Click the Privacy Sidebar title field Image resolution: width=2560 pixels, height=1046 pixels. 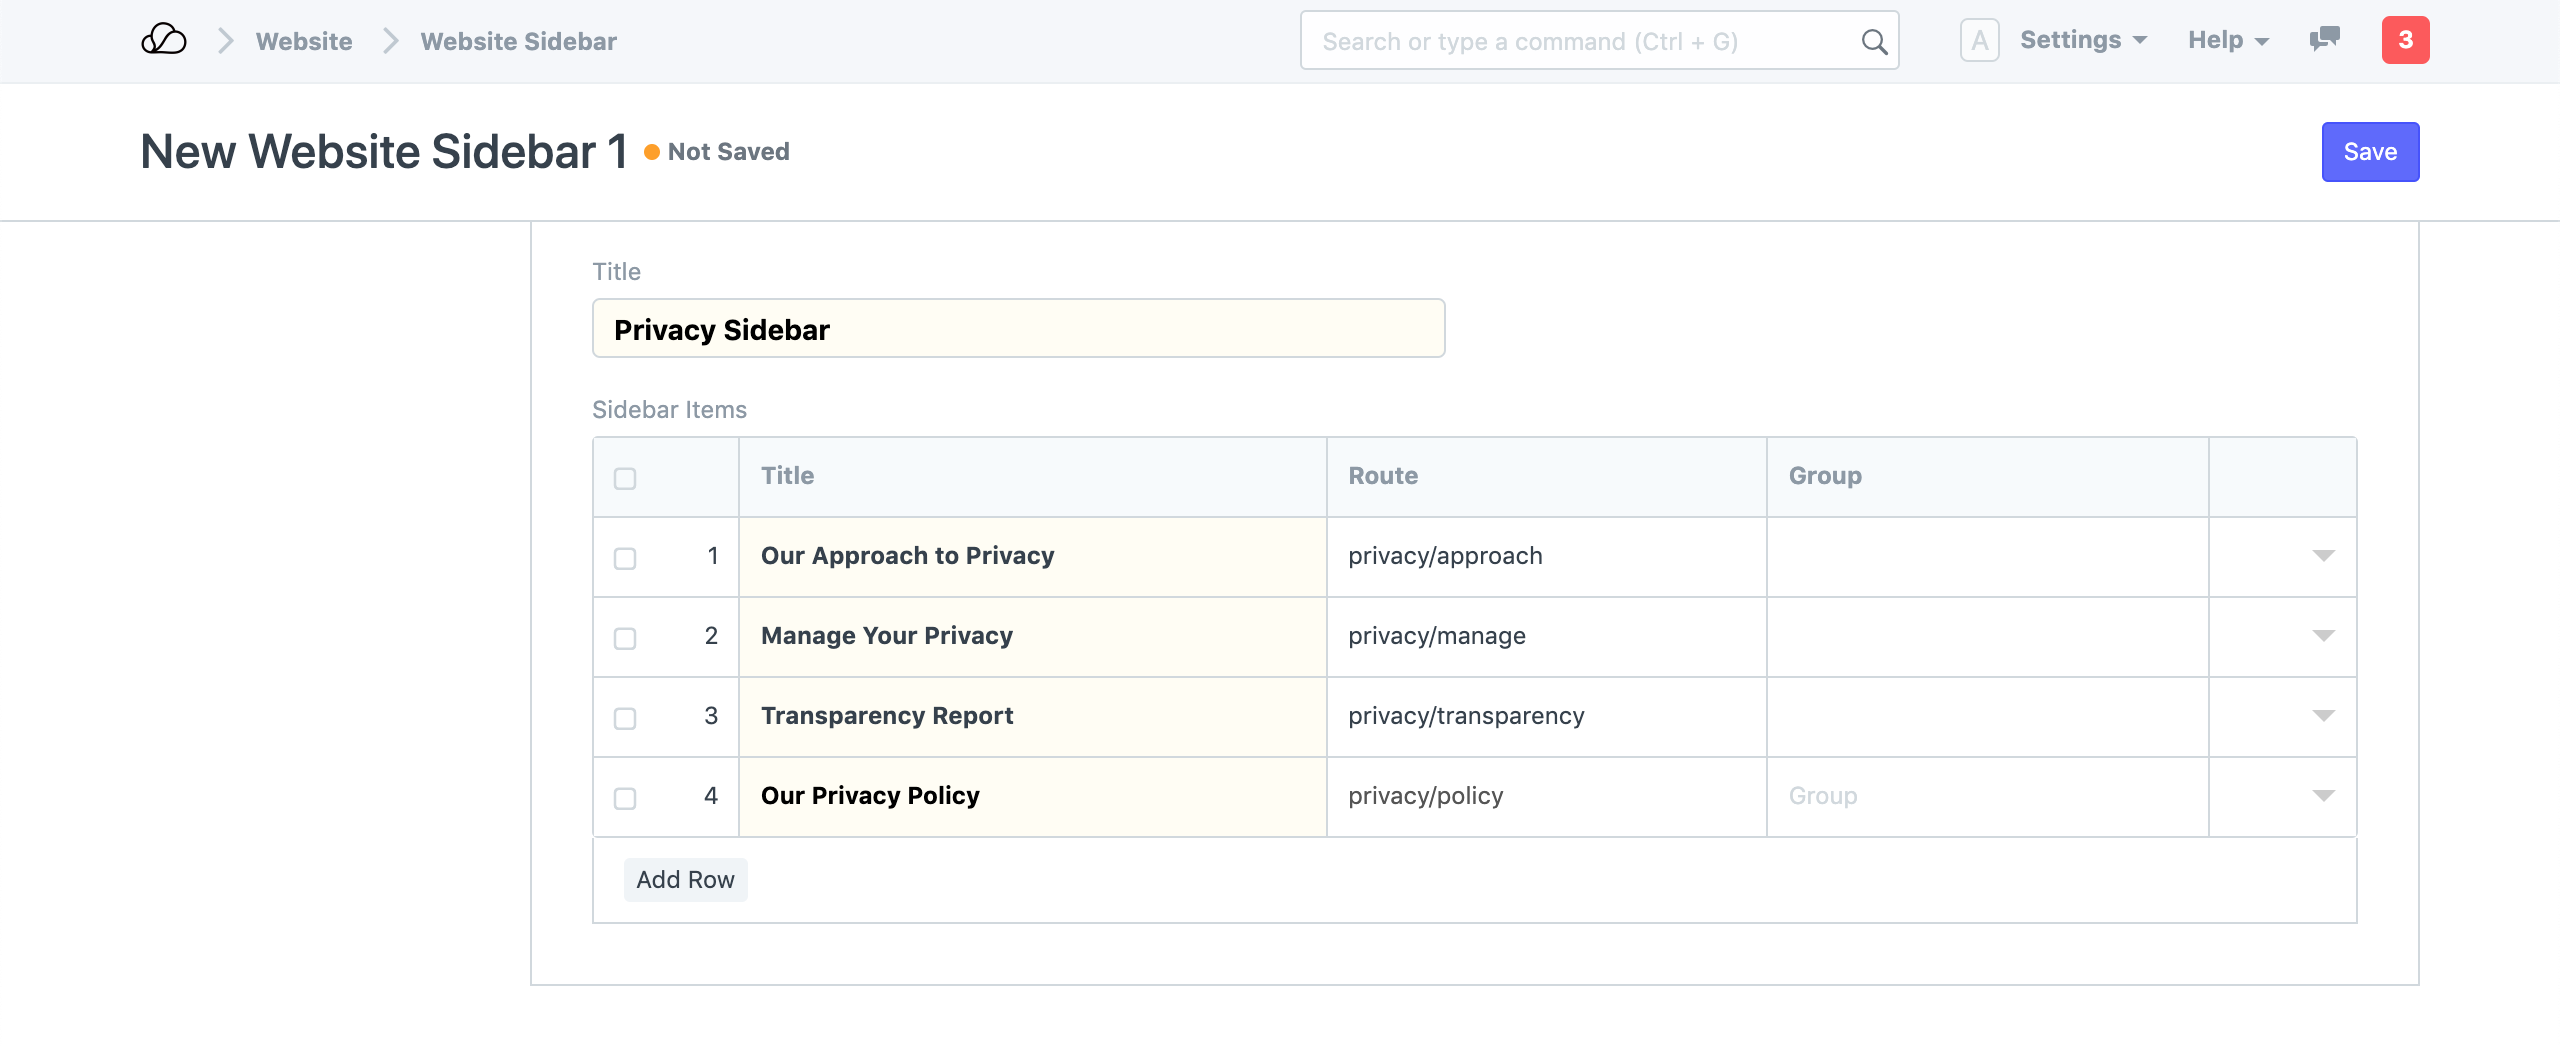pos(1018,329)
